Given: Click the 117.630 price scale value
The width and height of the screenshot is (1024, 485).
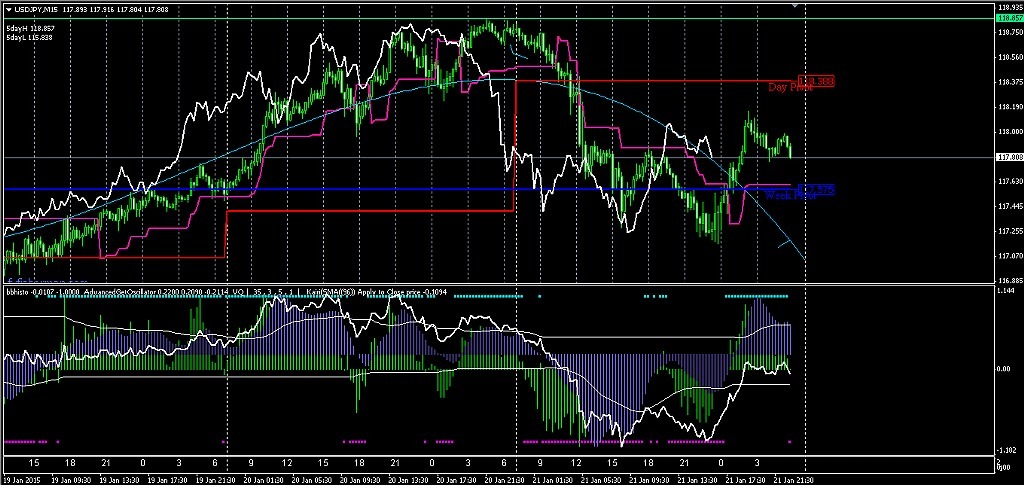Looking at the screenshot, I should 1010,181.
